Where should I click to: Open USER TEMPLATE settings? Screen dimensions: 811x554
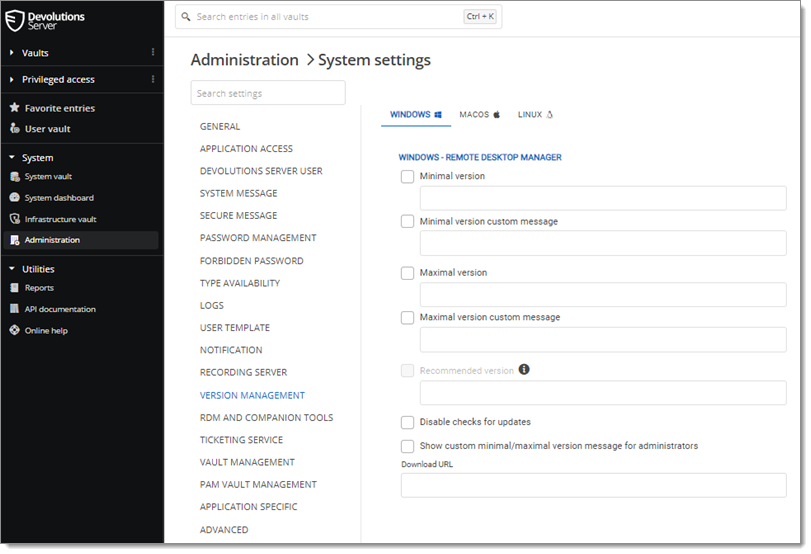tap(235, 327)
